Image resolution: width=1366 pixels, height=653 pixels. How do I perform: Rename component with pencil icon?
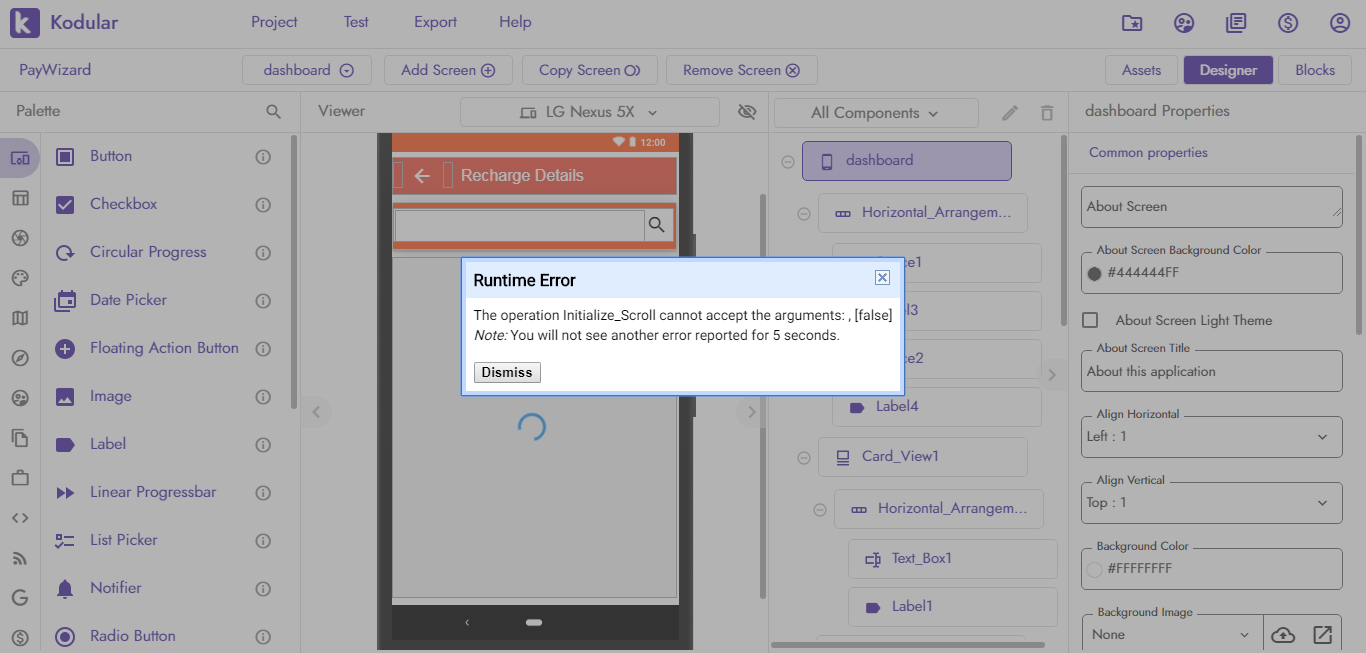click(1010, 113)
